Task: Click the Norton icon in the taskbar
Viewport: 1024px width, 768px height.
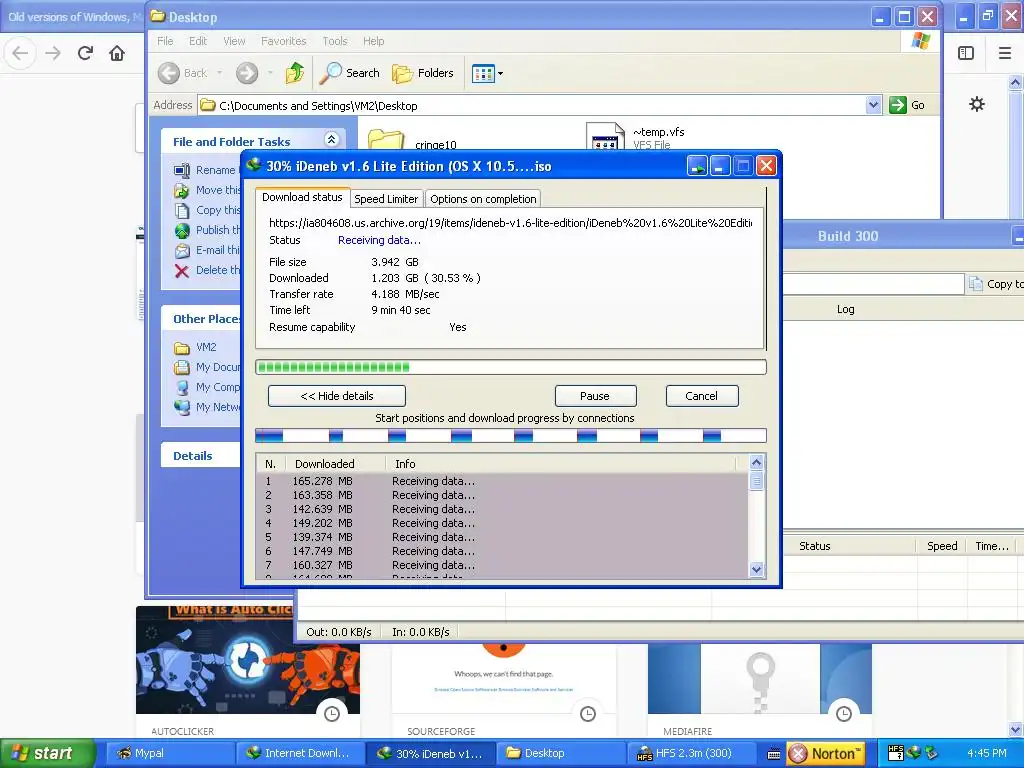Action: click(x=825, y=753)
